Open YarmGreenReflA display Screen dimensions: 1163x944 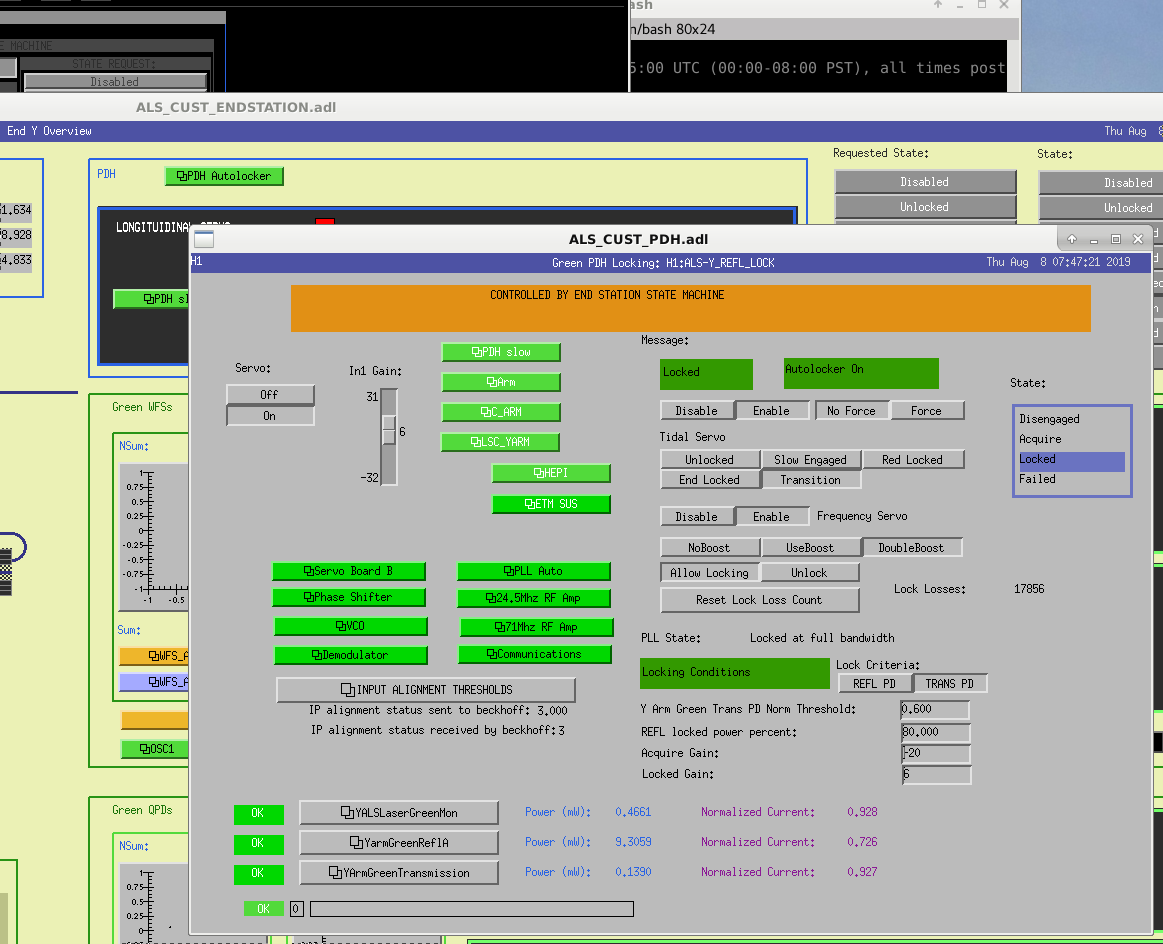[x=399, y=842]
